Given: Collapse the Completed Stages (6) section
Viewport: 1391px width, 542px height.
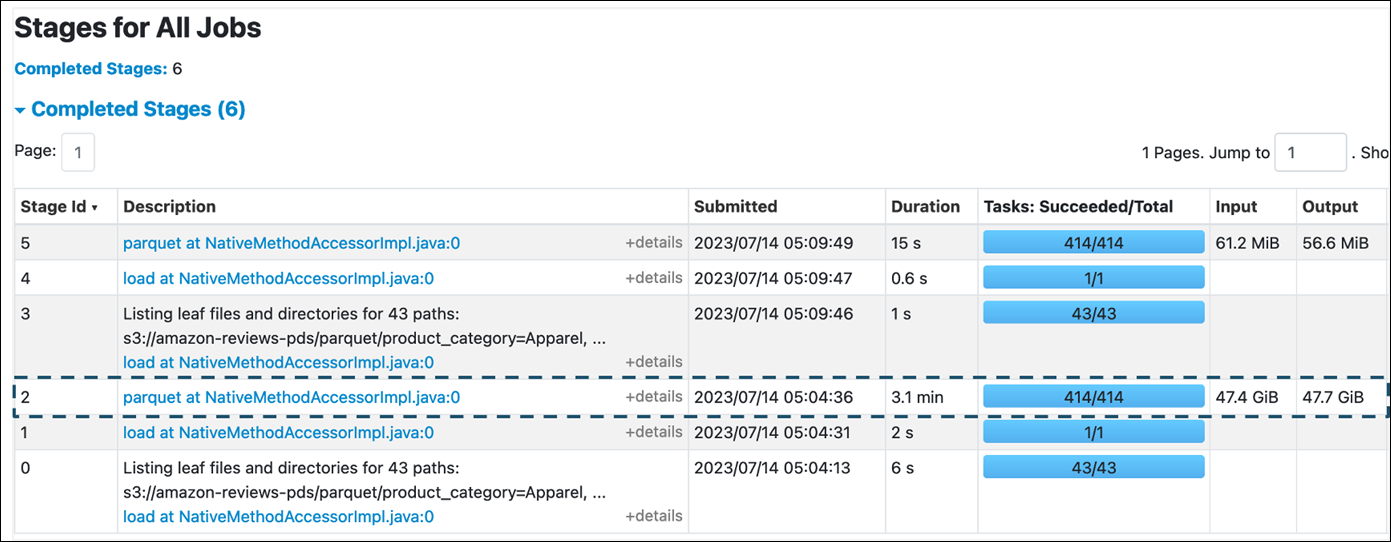Looking at the screenshot, I should pyautogui.click(x=130, y=109).
